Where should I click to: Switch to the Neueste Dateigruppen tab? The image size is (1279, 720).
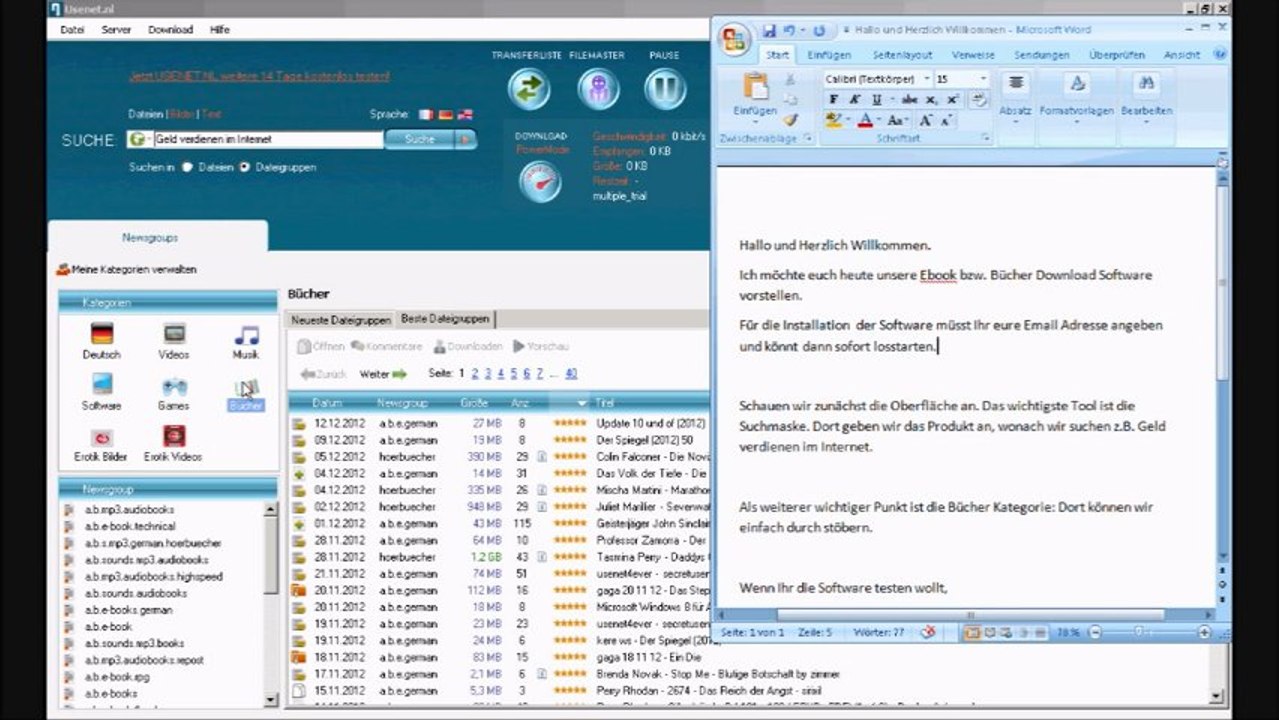[x=341, y=320]
